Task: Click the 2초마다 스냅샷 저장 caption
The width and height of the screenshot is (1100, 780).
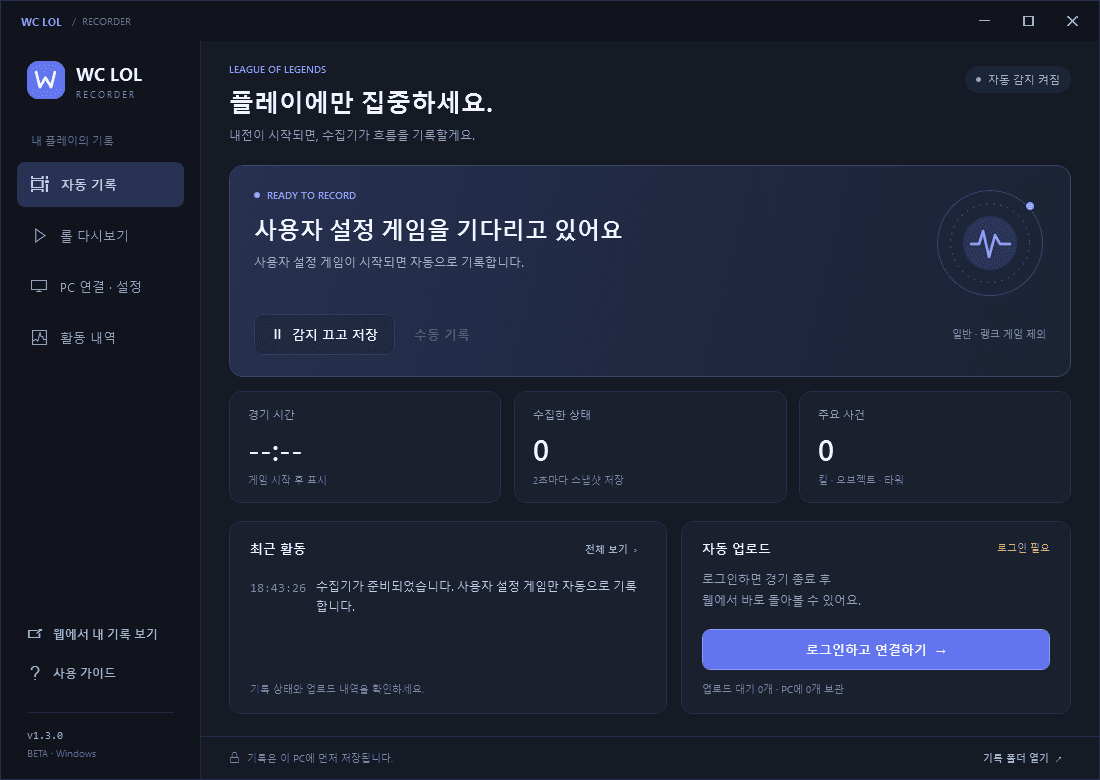Action: point(578,480)
